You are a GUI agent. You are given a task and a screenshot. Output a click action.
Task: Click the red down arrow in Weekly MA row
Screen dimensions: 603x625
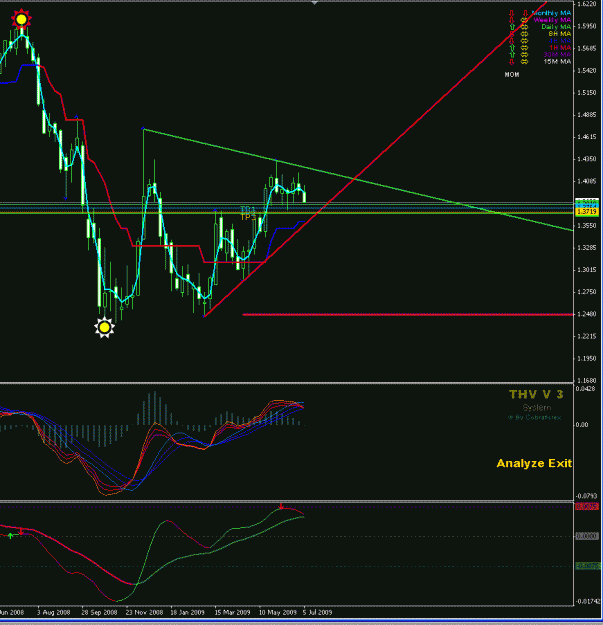coord(512,20)
